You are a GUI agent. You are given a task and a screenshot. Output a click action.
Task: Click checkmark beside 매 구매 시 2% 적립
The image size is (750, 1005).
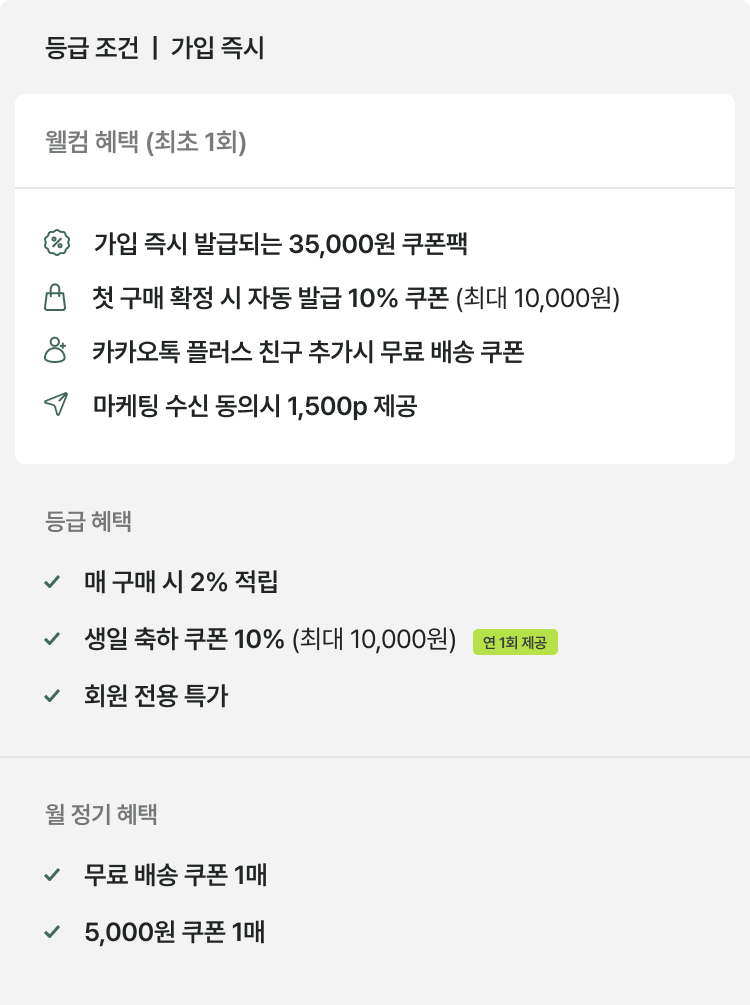(x=53, y=582)
